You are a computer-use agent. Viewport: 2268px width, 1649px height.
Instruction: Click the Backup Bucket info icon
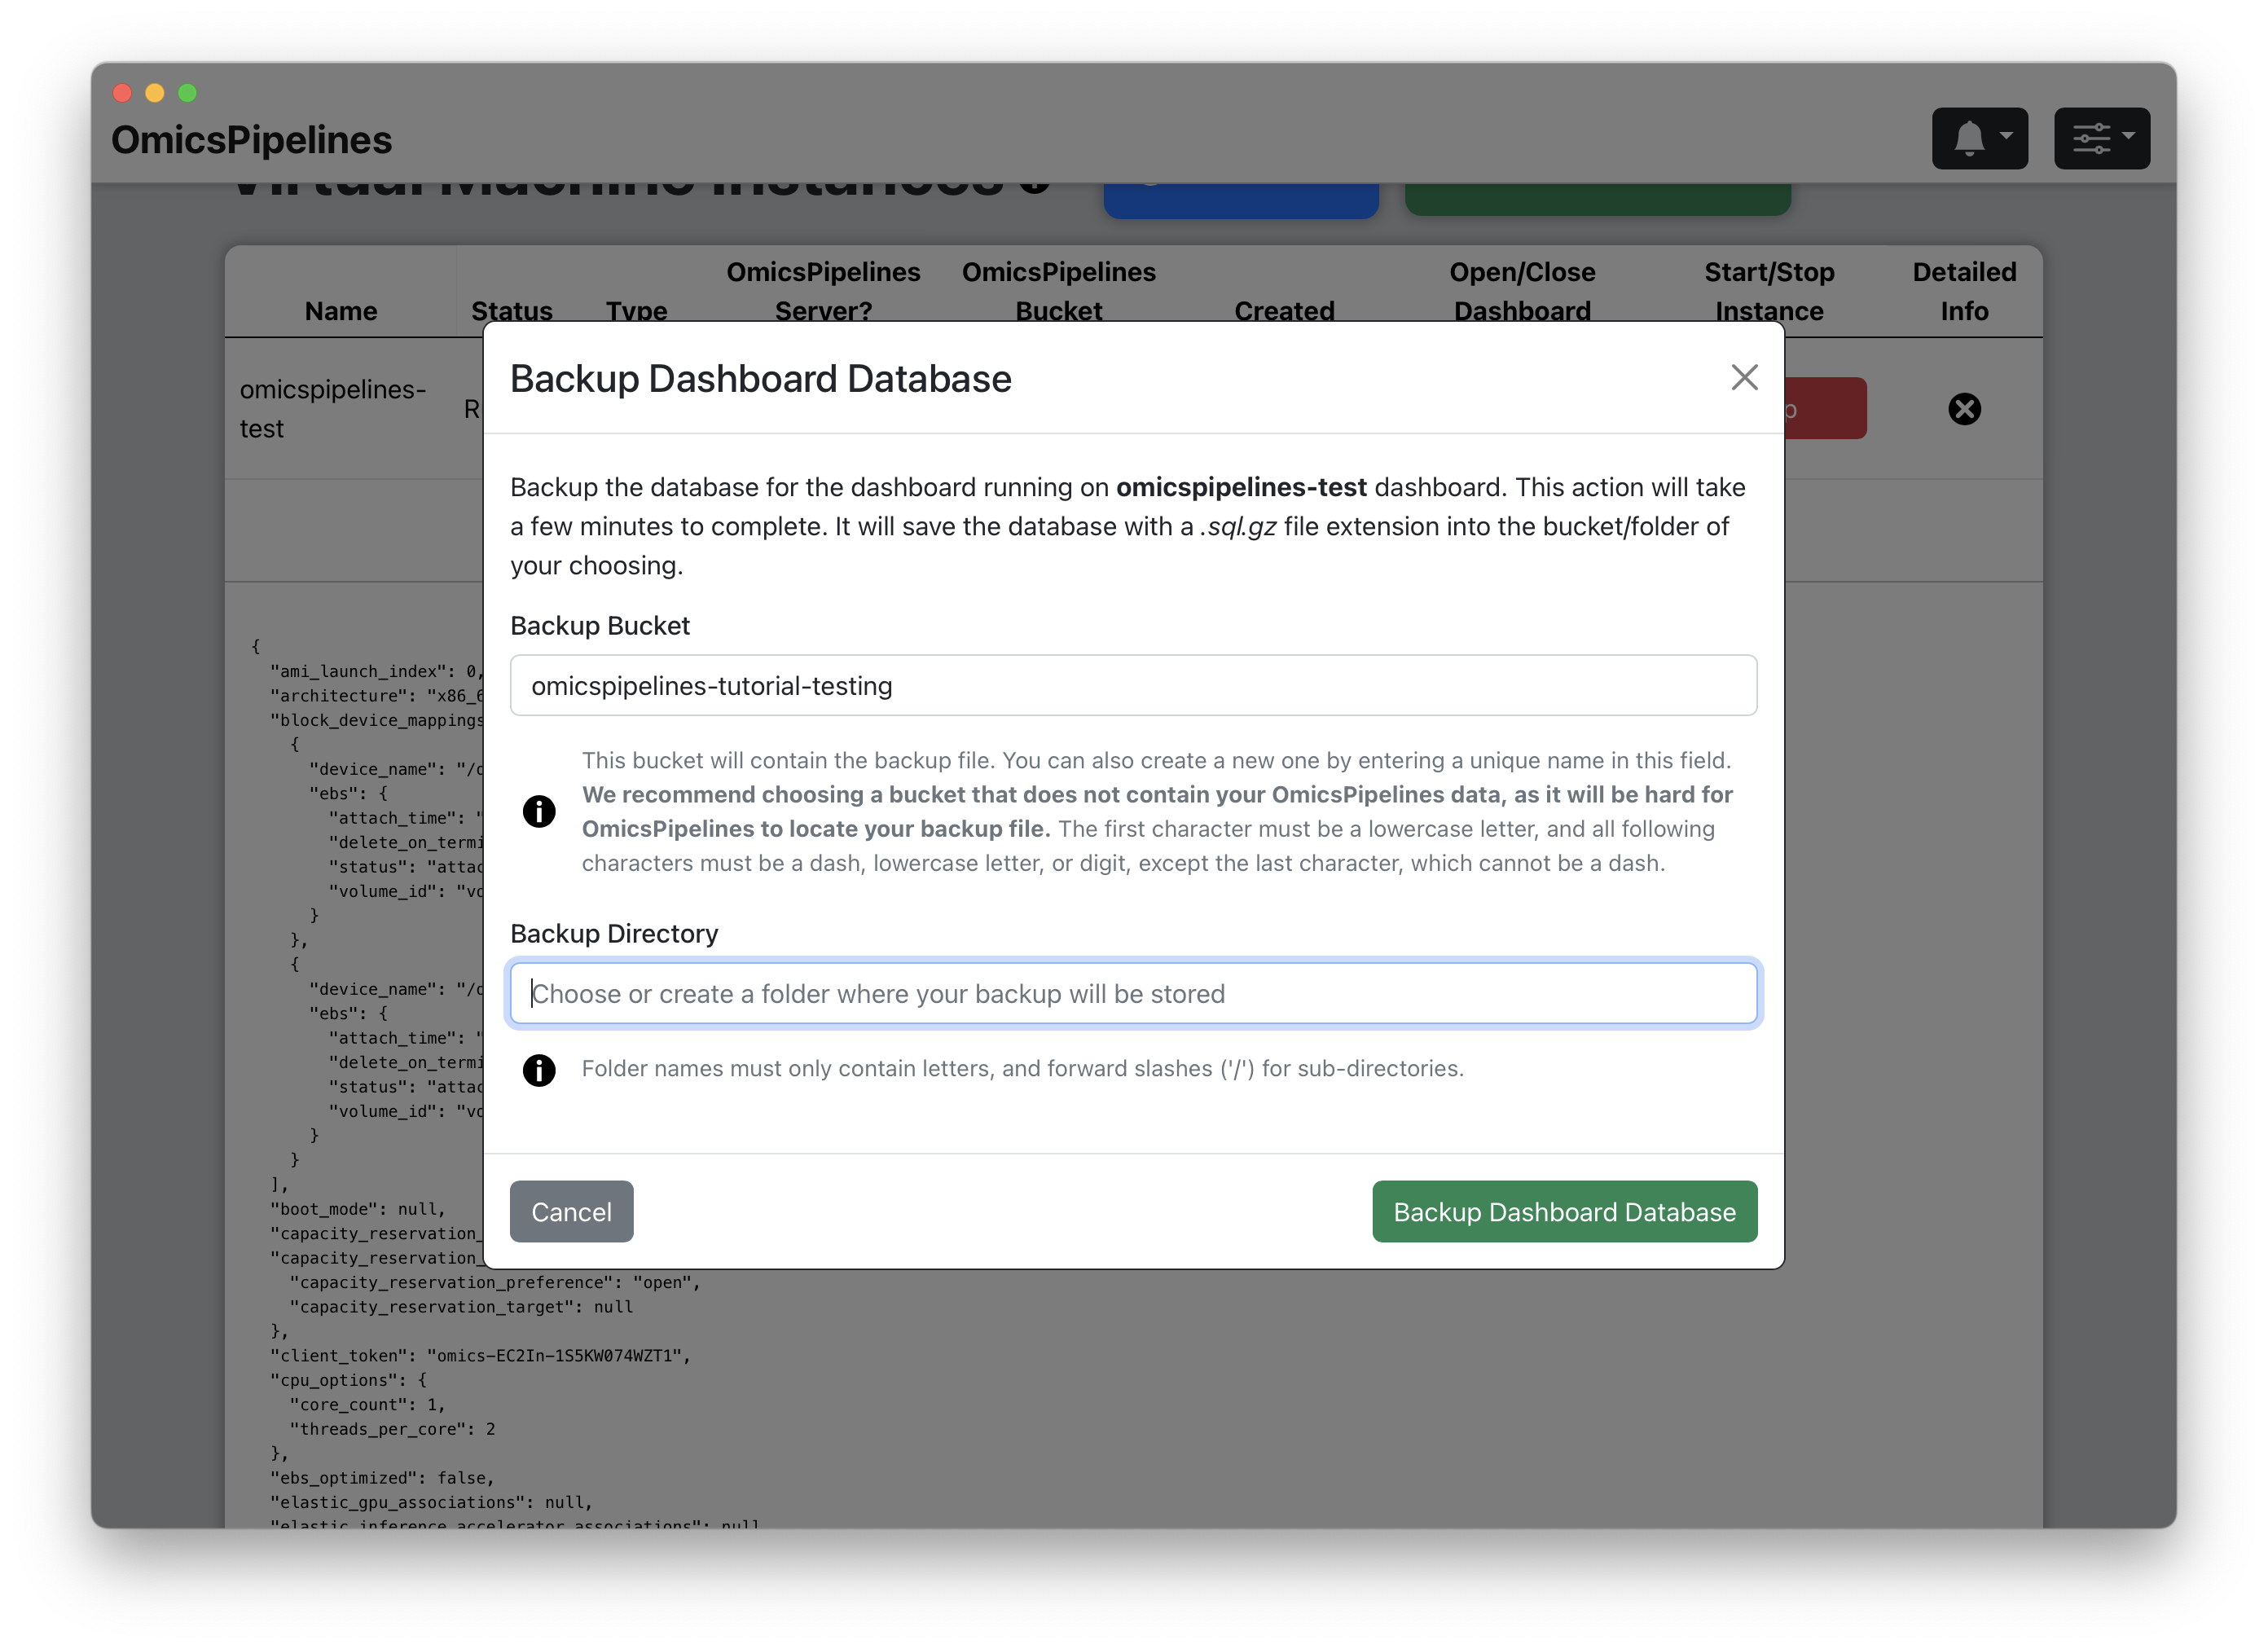tap(539, 811)
